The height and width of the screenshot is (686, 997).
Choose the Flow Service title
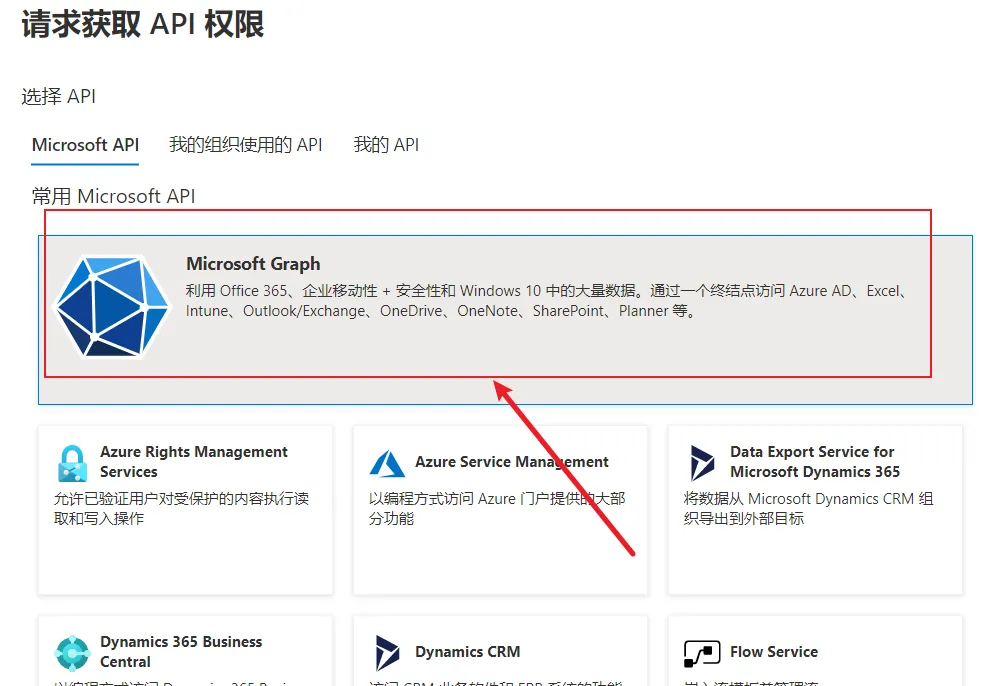tap(774, 652)
